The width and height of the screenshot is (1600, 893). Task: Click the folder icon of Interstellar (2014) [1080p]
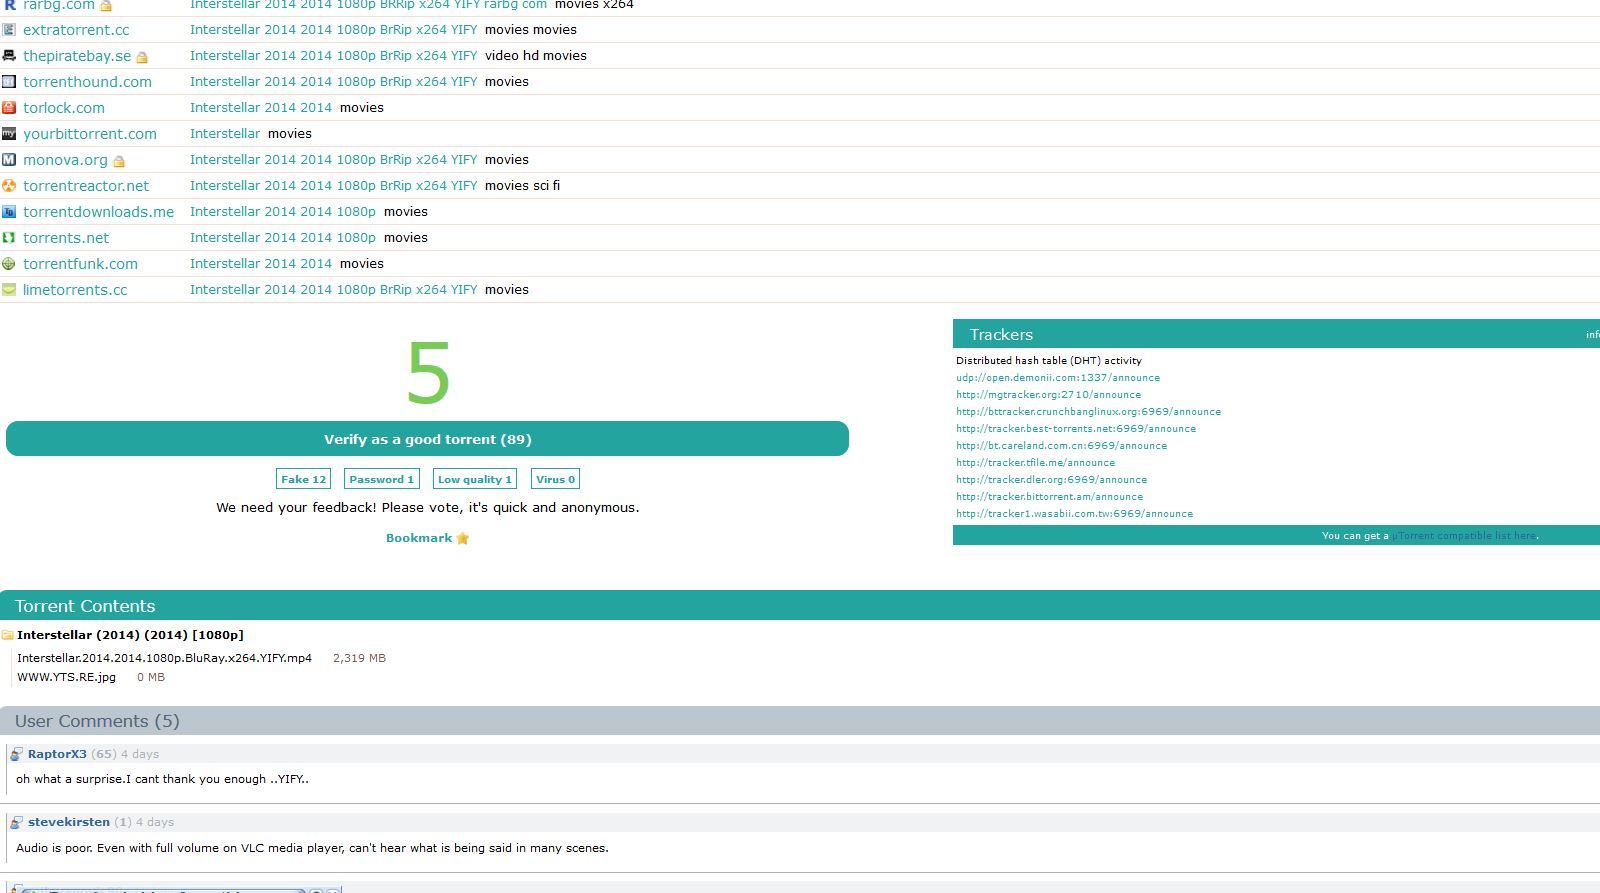tap(8, 635)
